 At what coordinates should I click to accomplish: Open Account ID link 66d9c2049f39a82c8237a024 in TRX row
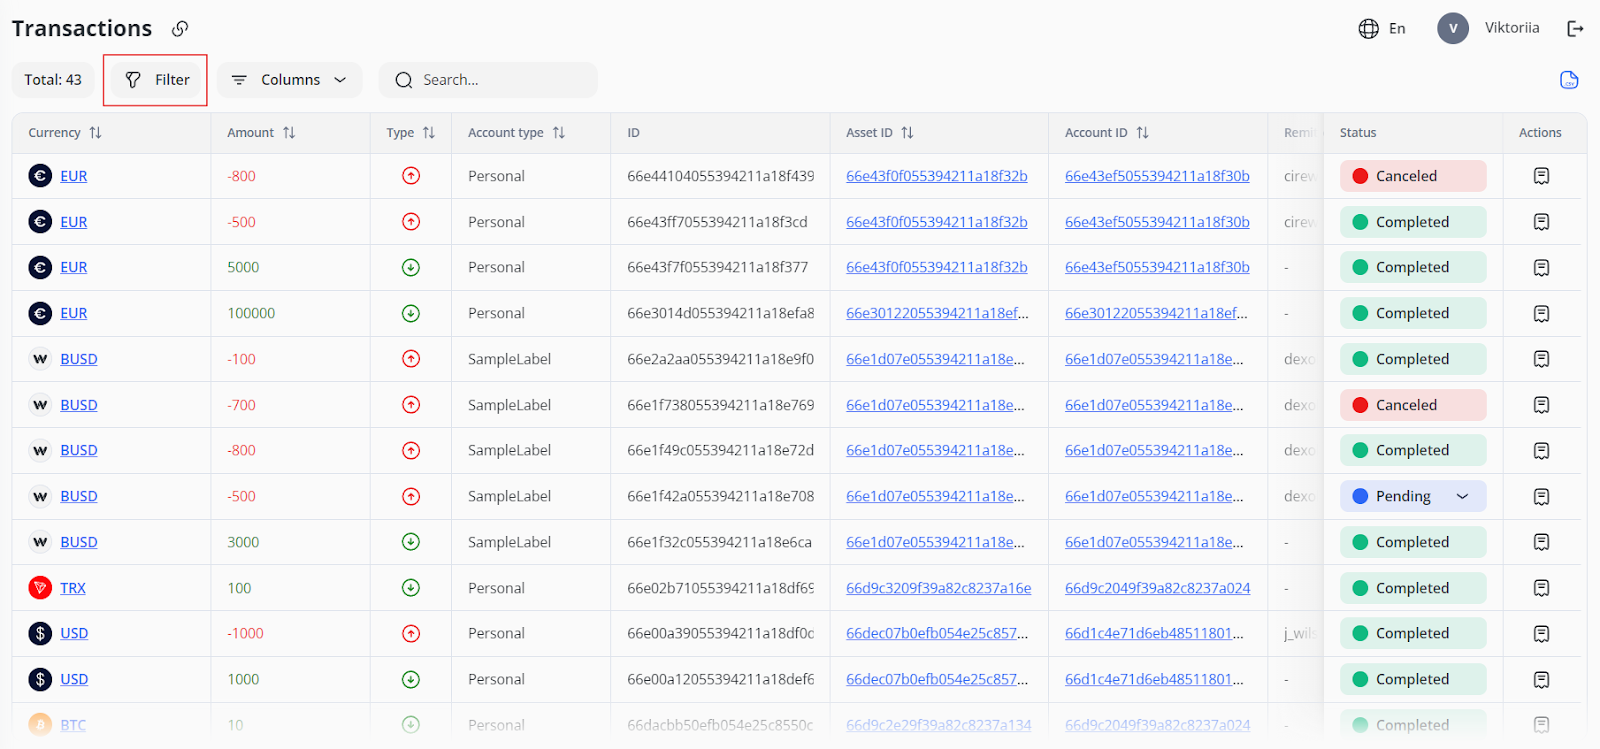(1157, 588)
